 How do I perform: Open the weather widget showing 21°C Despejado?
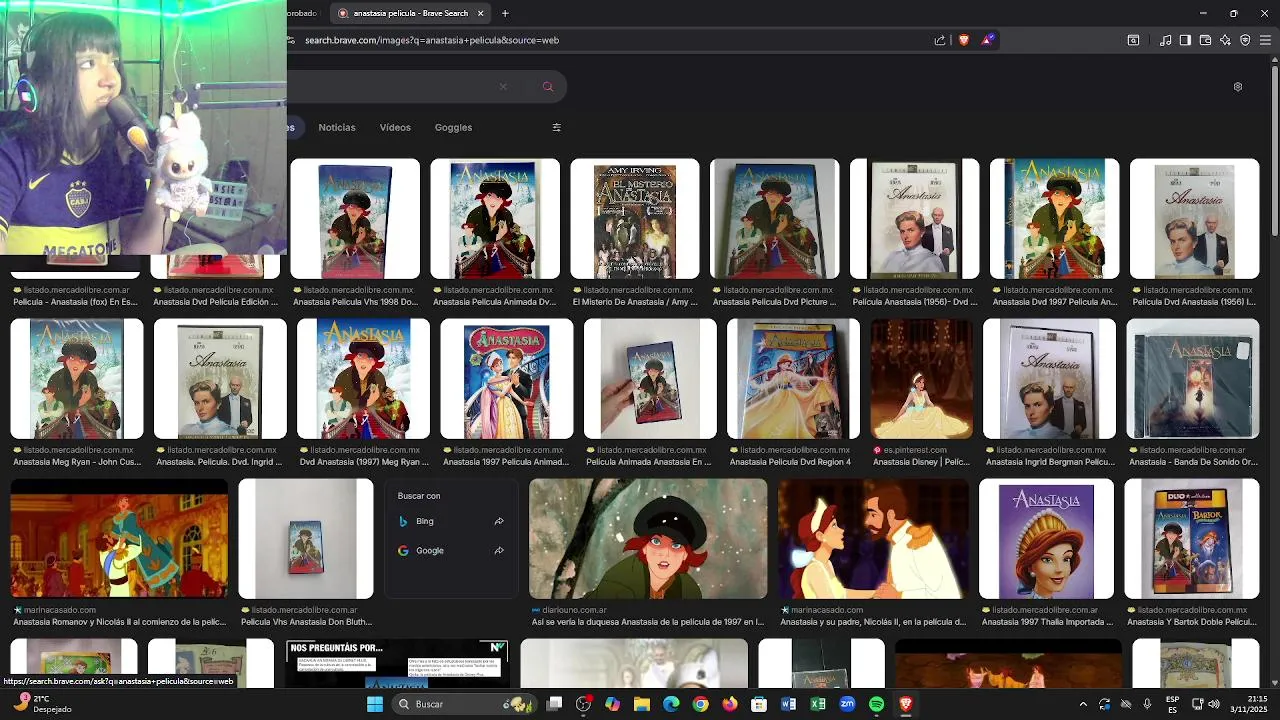tap(40, 704)
